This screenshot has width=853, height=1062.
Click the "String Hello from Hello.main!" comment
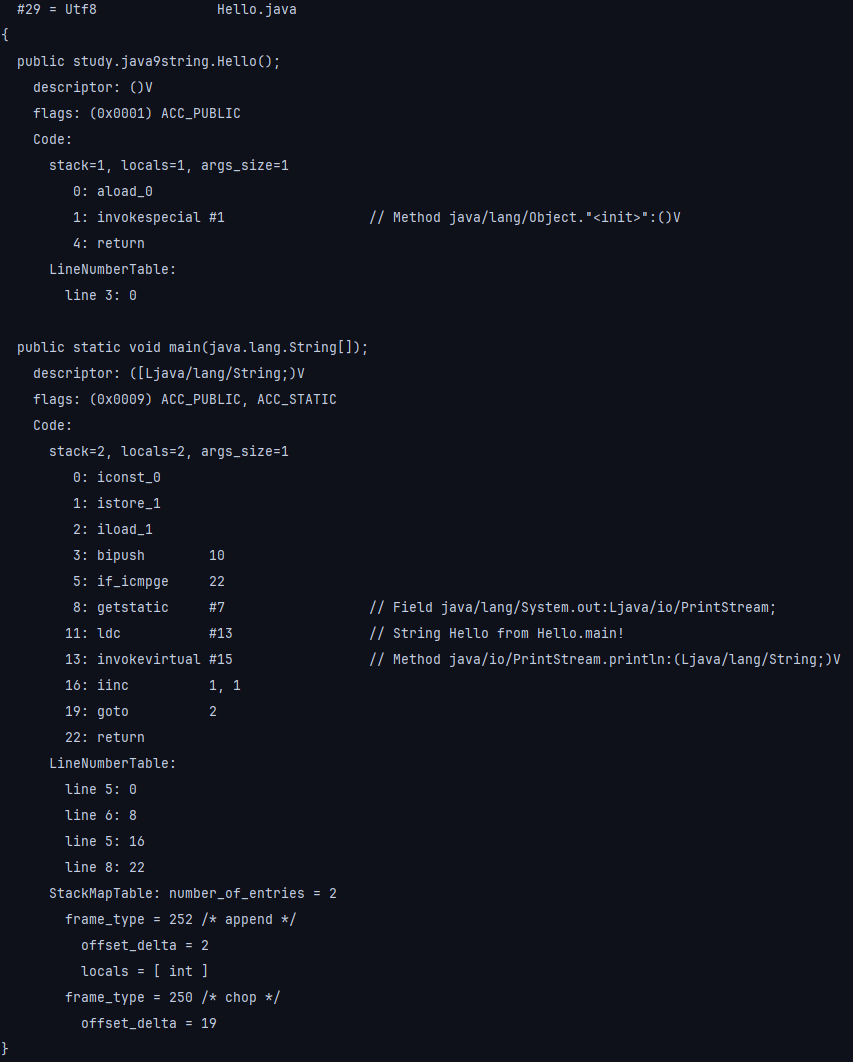tap(496, 634)
